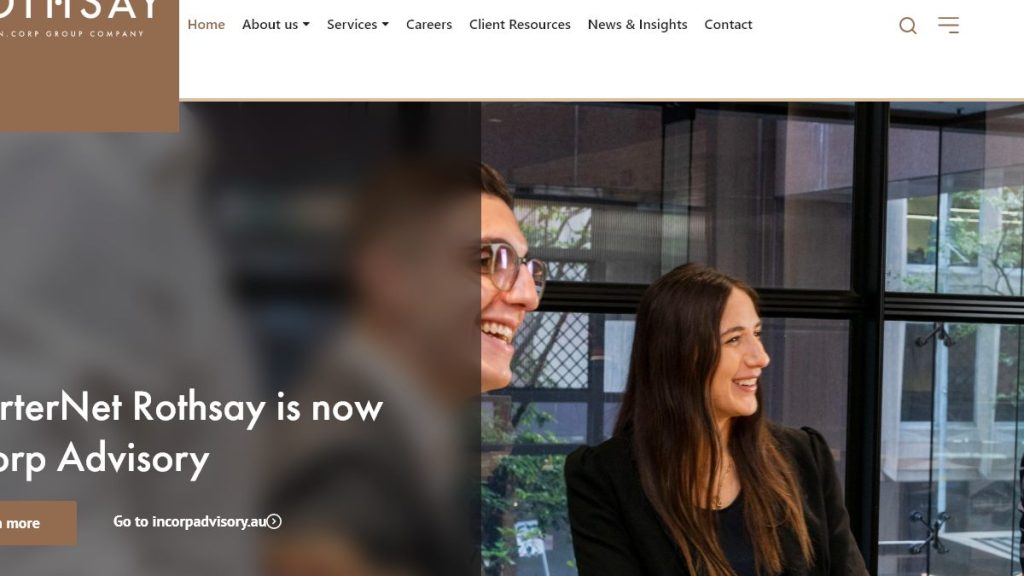Image resolution: width=1024 pixels, height=576 pixels.
Task: Open the Careers page
Action: pyautogui.click(x=428, y=24)
